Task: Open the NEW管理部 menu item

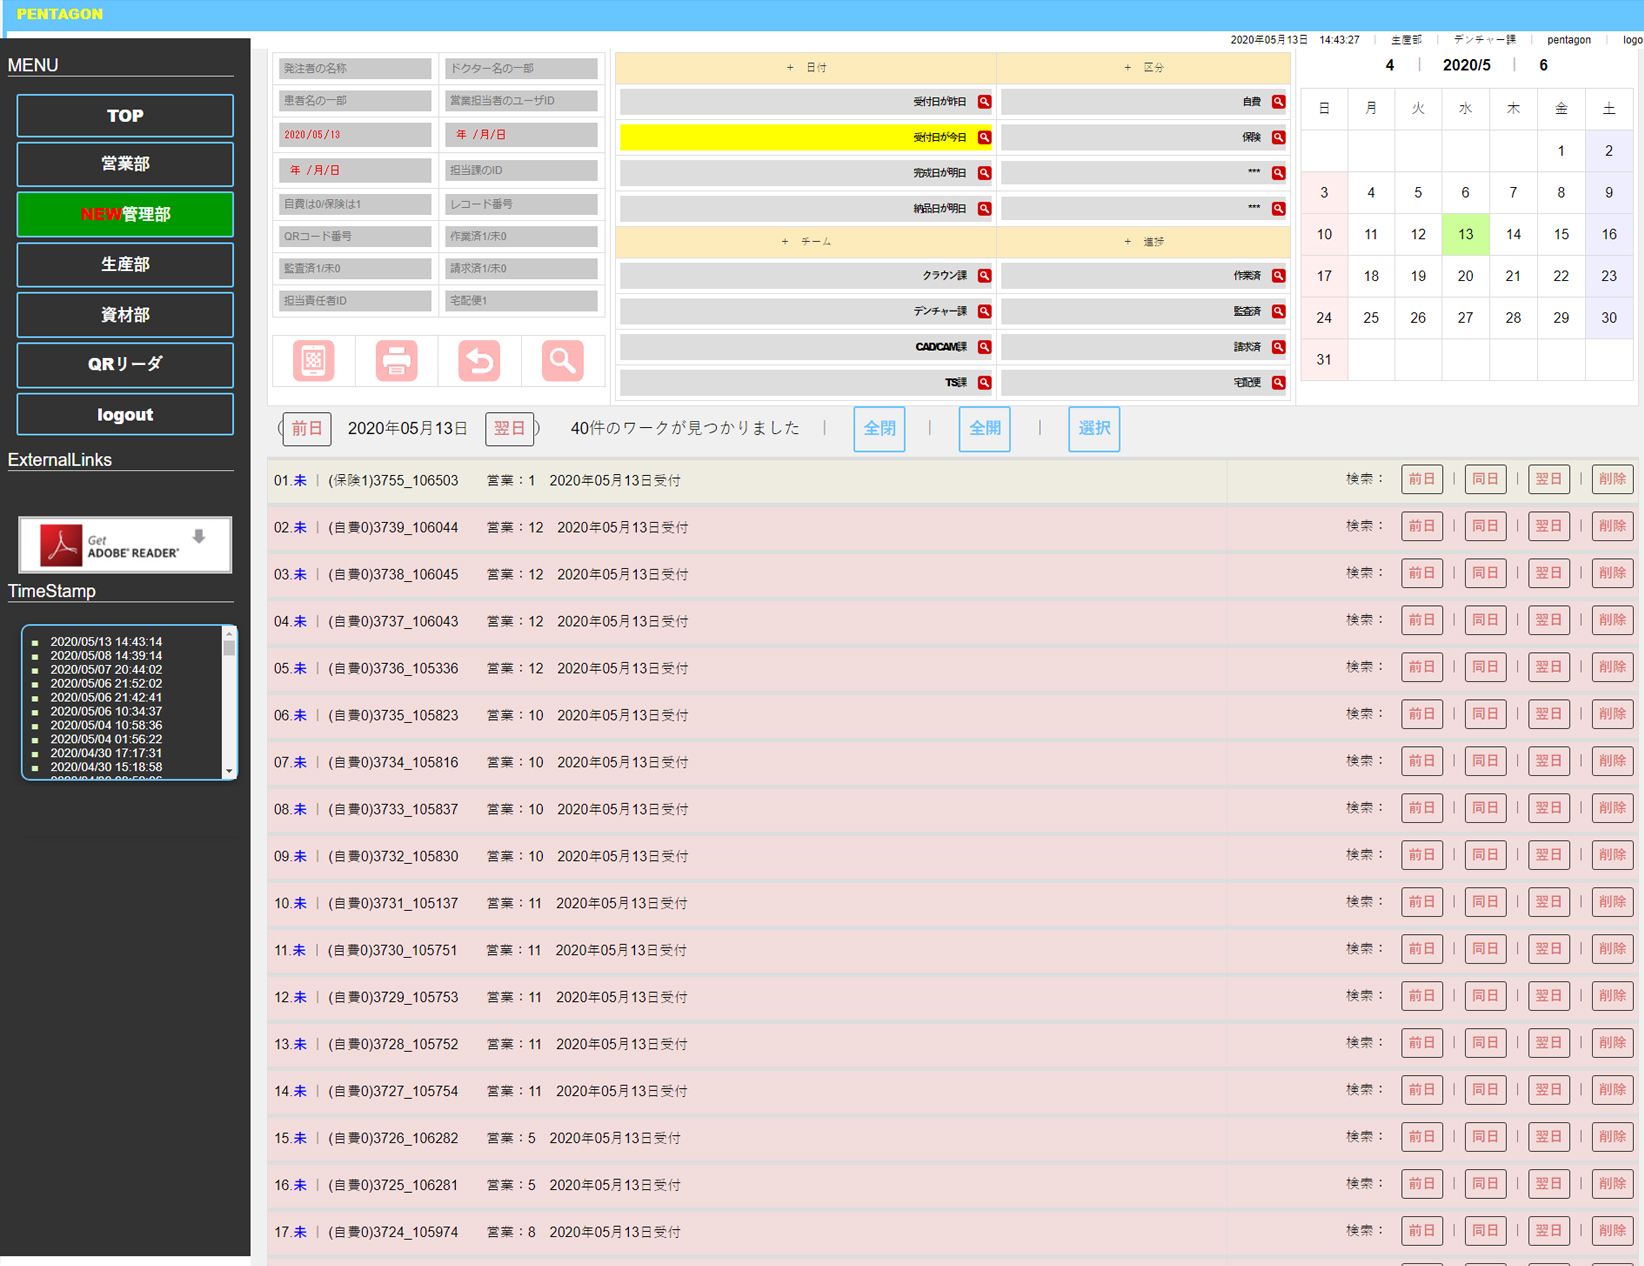Action: click(x=125, y=214)
